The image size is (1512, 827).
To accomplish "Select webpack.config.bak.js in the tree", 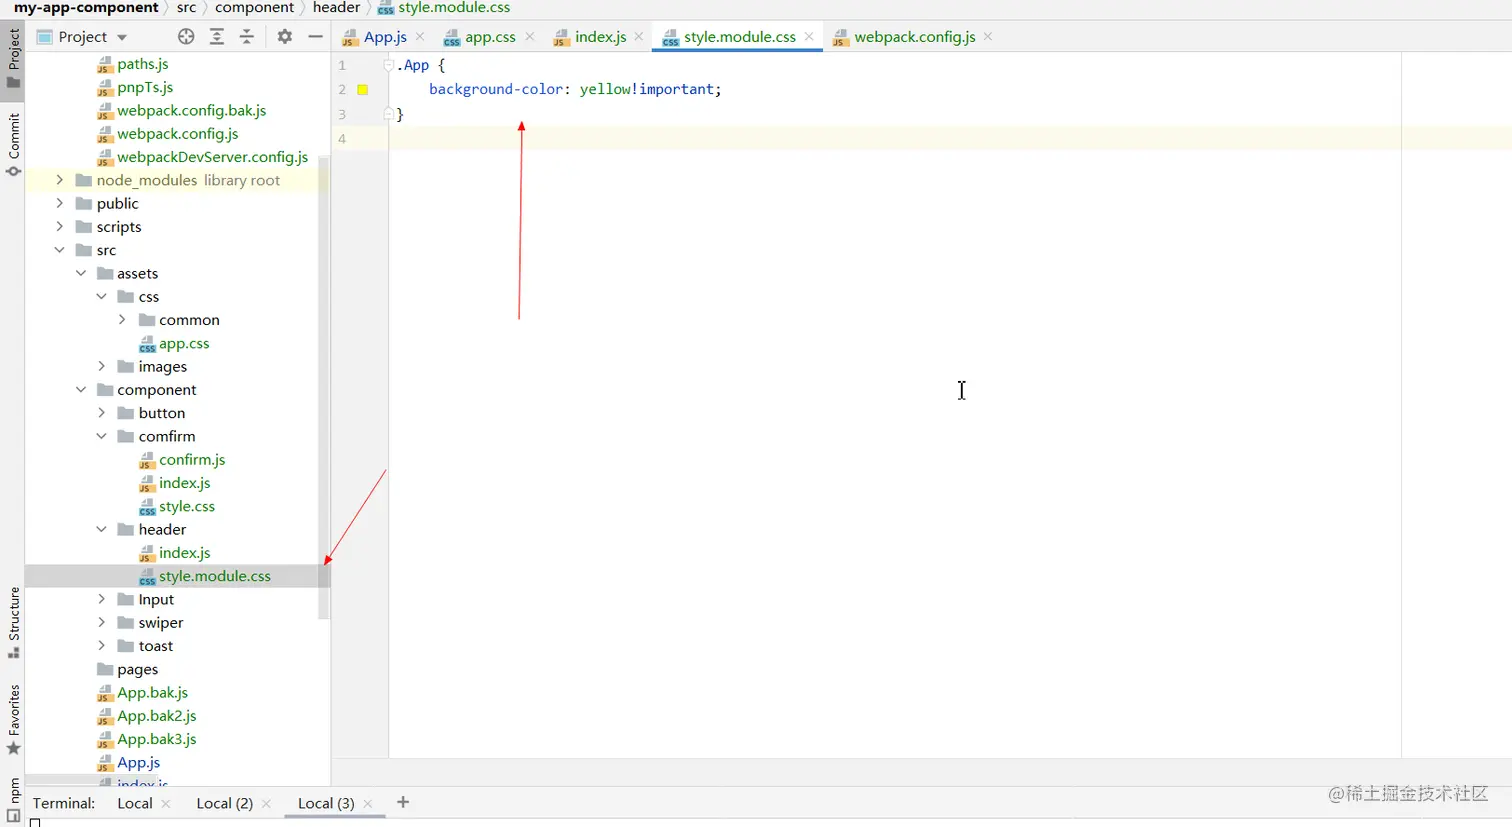I will pyautogui.click(x=191, y=110).
